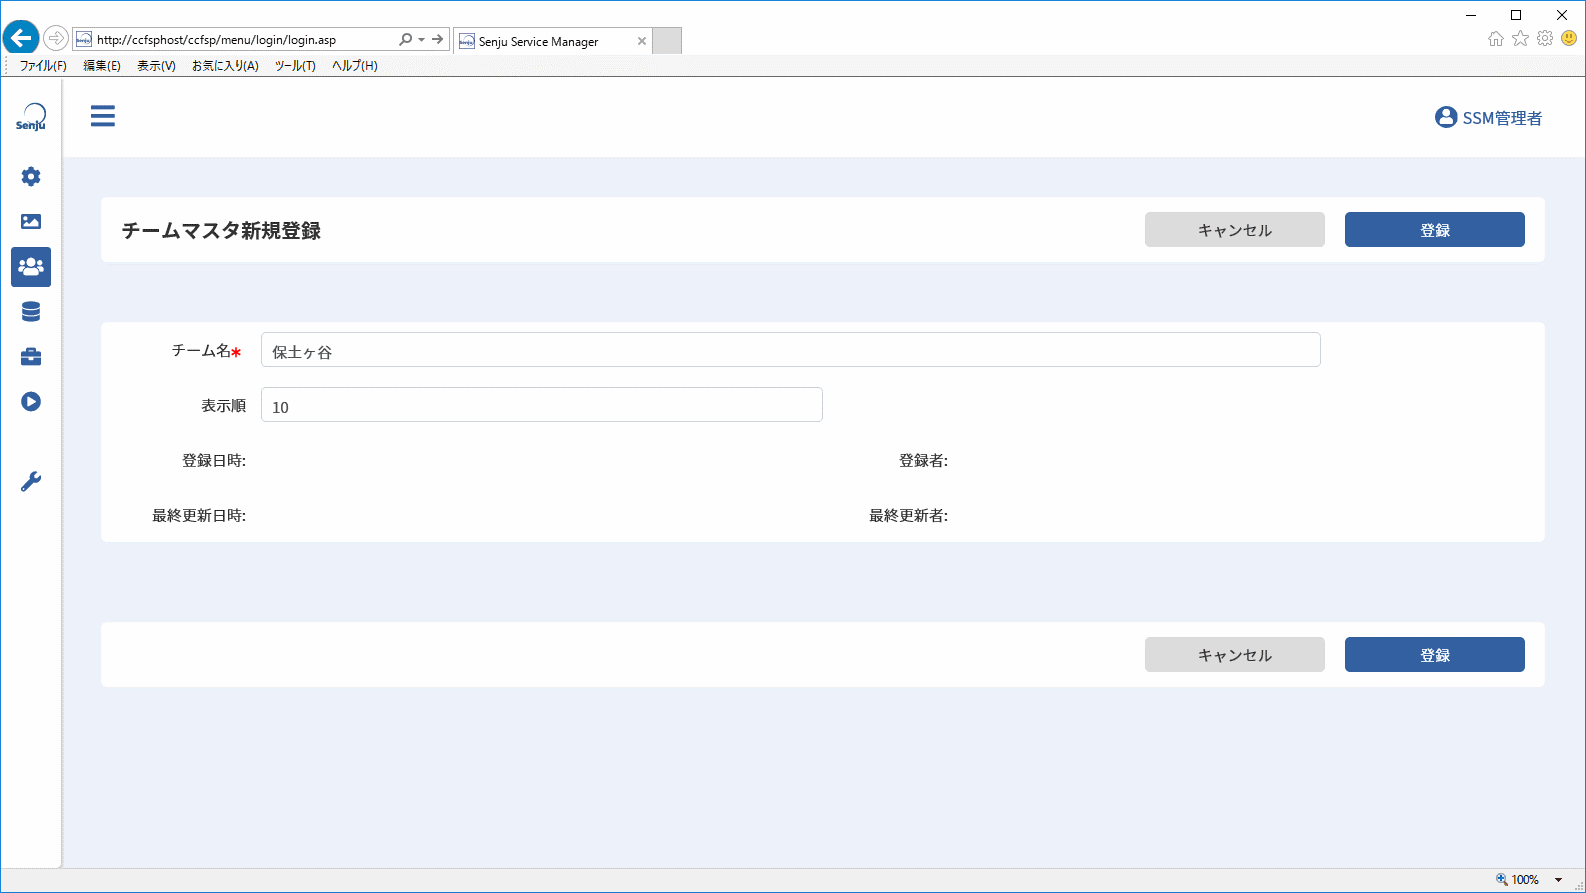1586x893 pixels.
Task: Click the チーム名 text field
Action: coord(791,350)
